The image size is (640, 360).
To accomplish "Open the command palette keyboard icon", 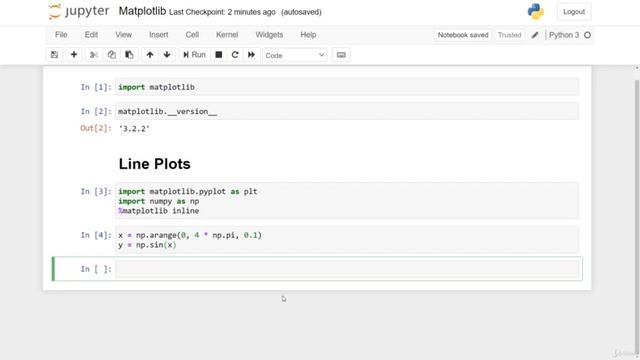I will pos(341,55).
